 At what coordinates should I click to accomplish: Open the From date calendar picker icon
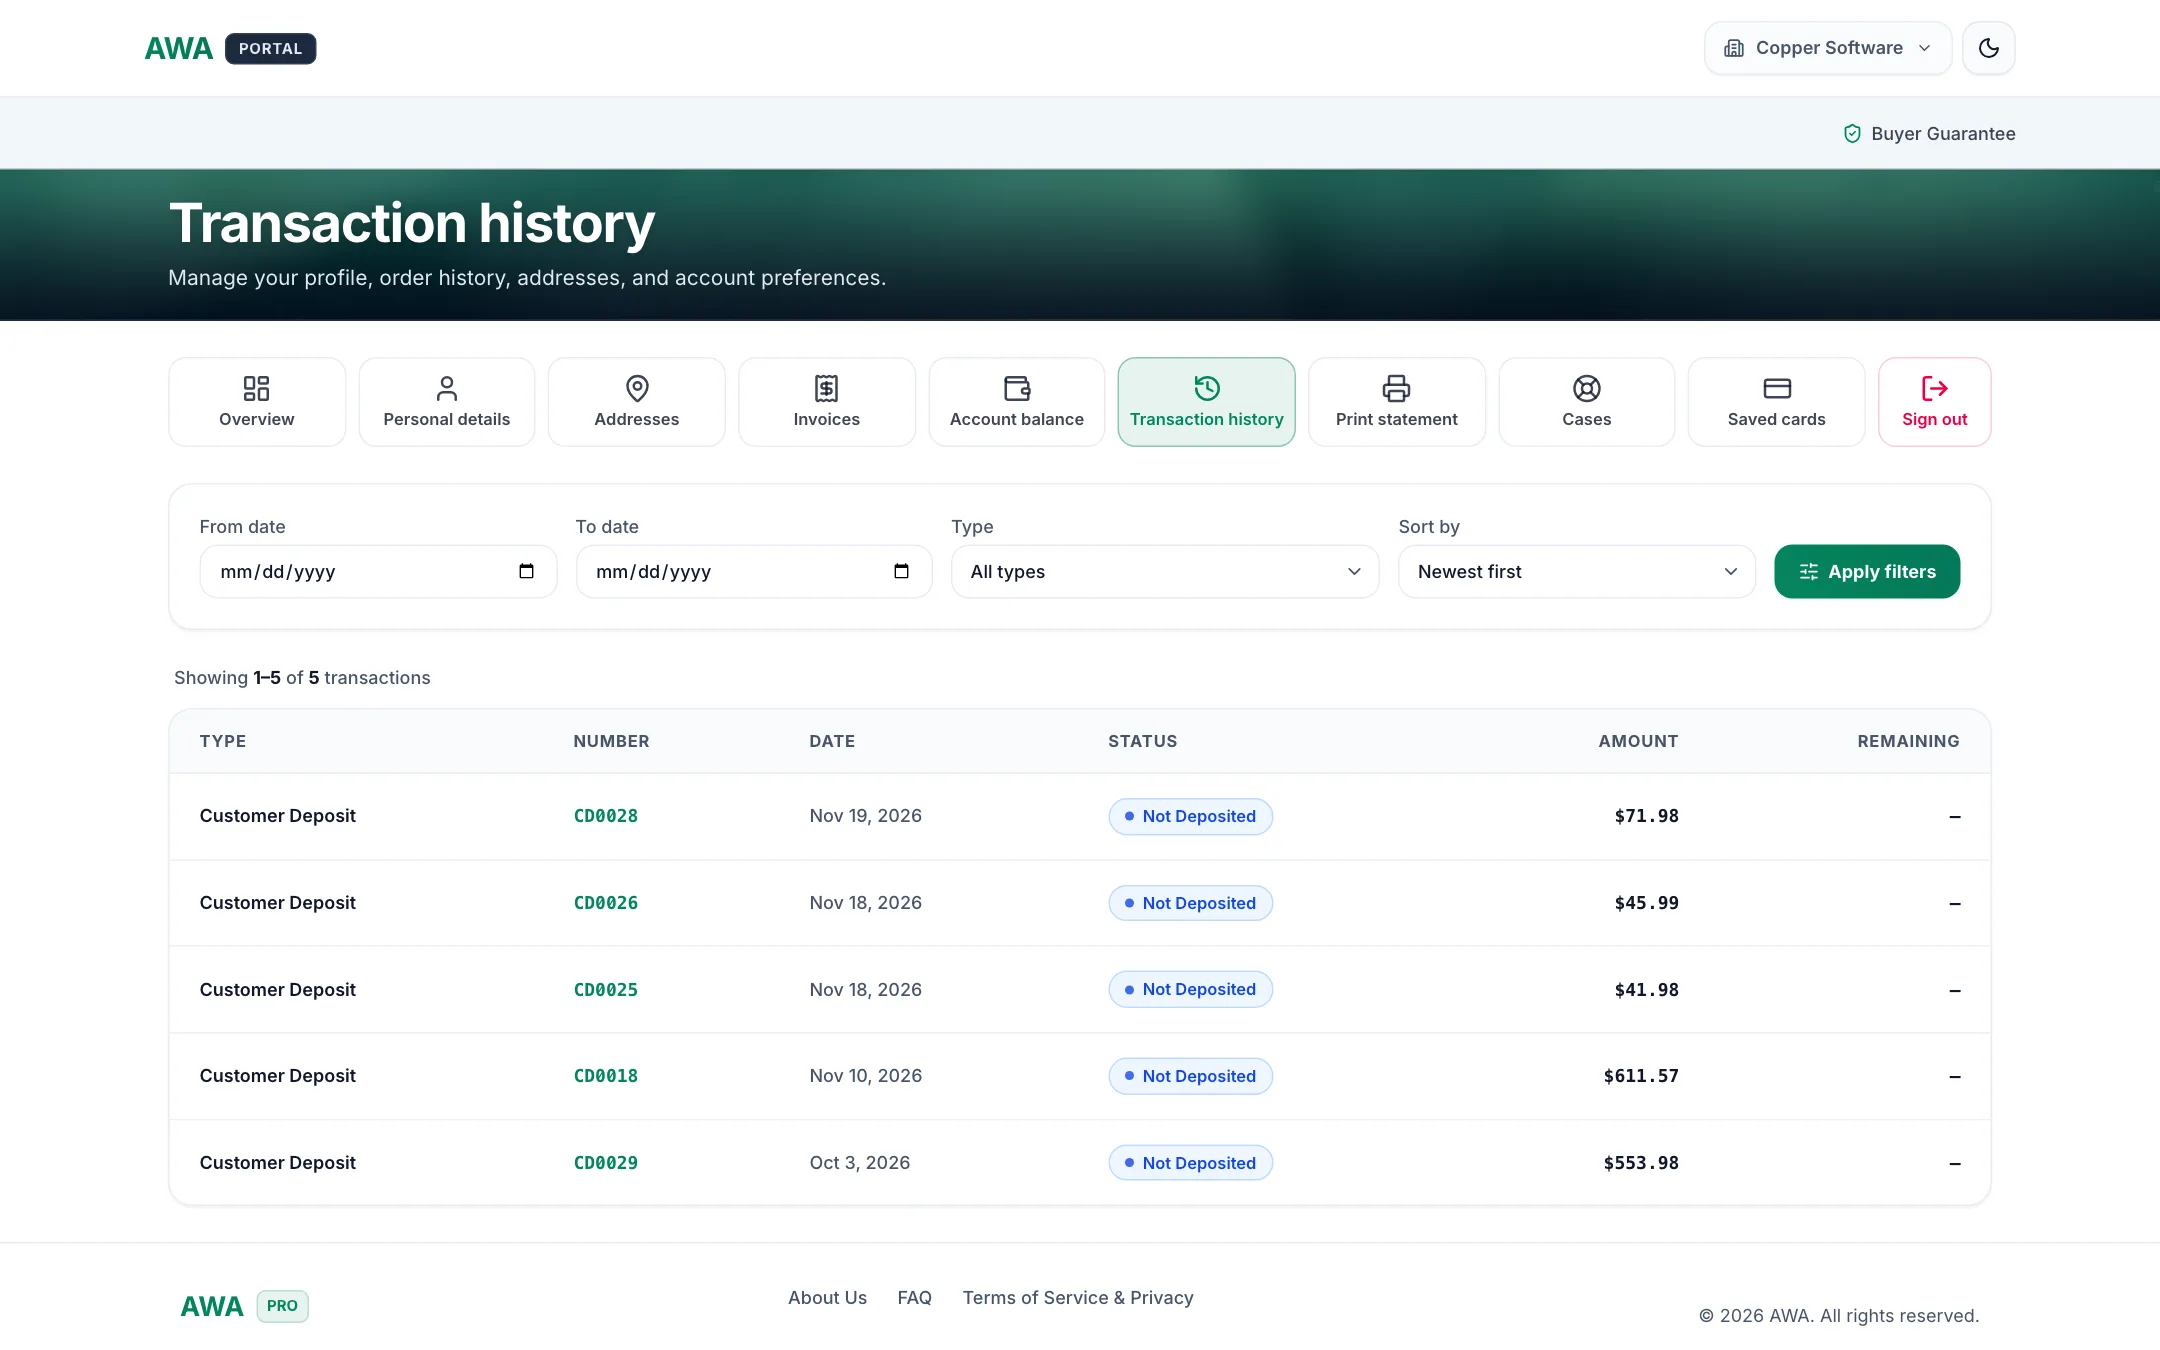(526, 571)
